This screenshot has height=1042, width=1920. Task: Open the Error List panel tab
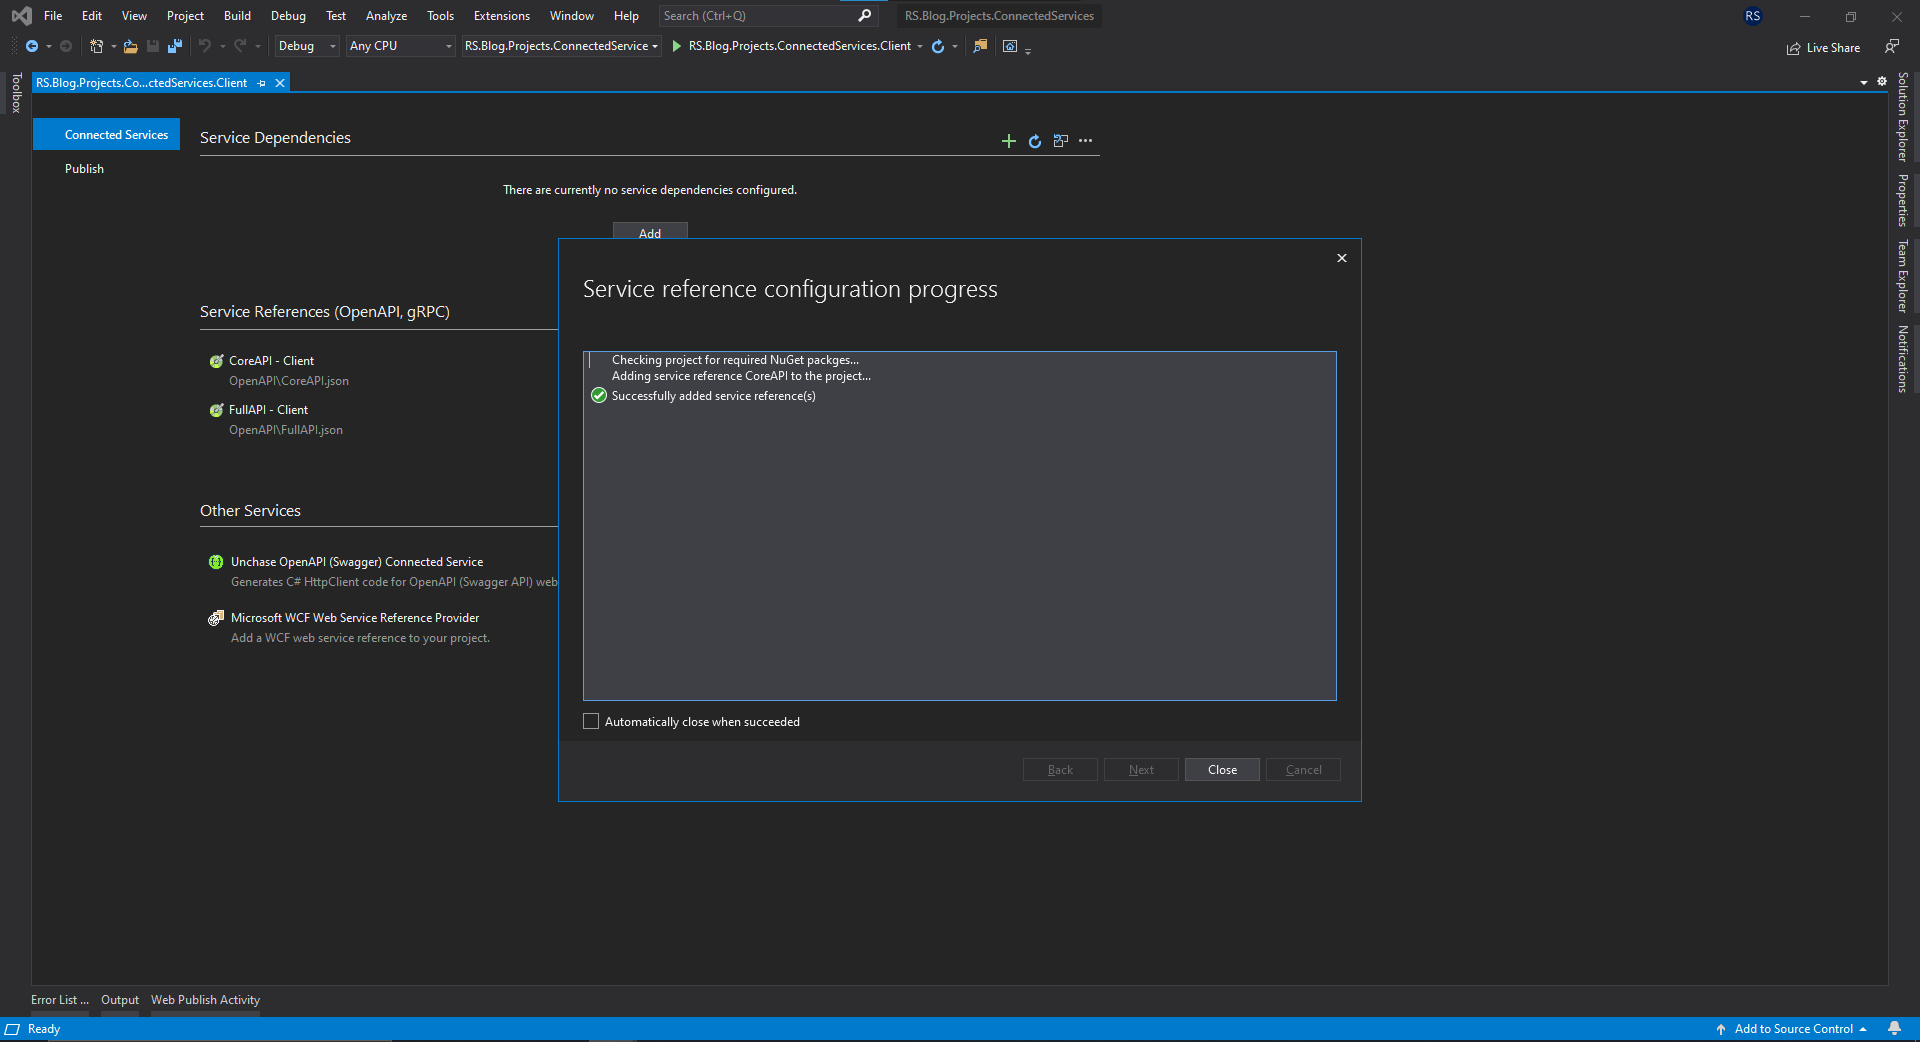click(x=60, y=1000)
